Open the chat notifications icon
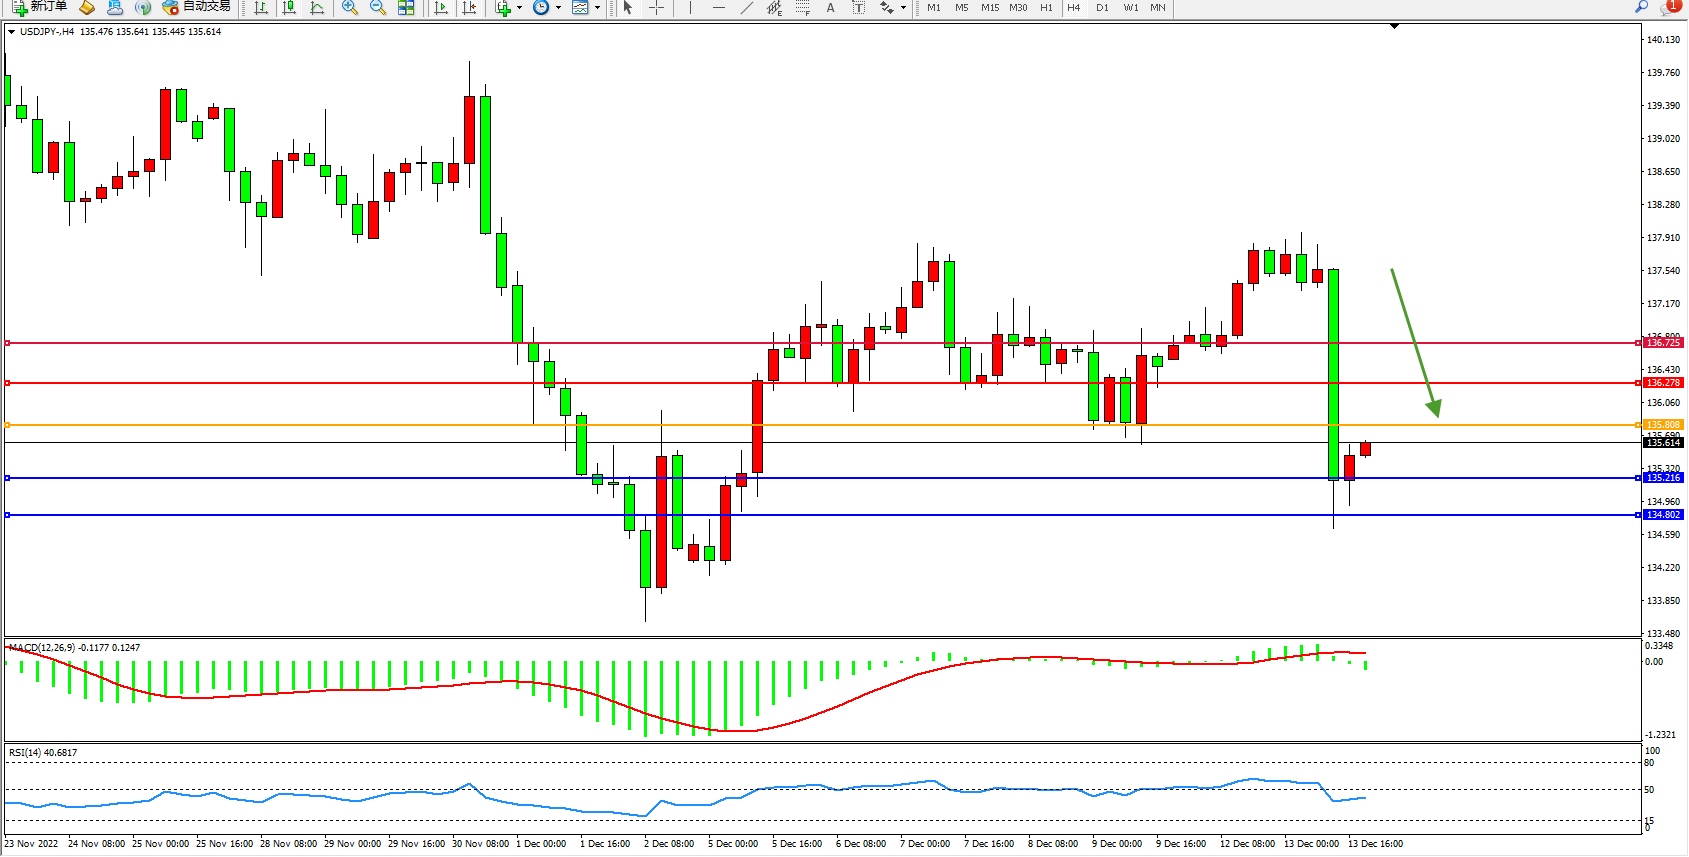 [1669, 8]
